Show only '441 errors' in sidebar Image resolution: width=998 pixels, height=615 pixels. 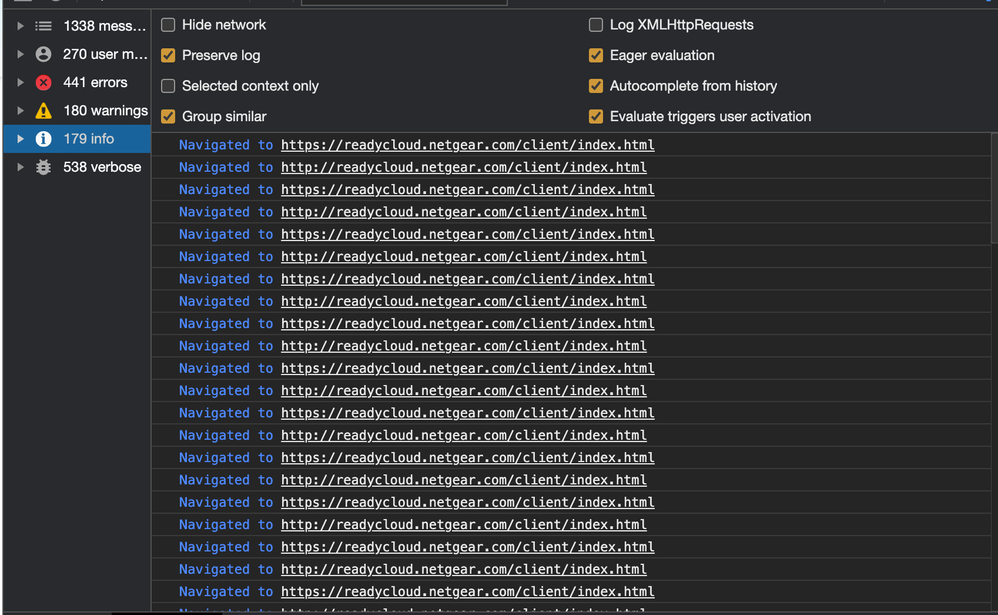[95, 82]
